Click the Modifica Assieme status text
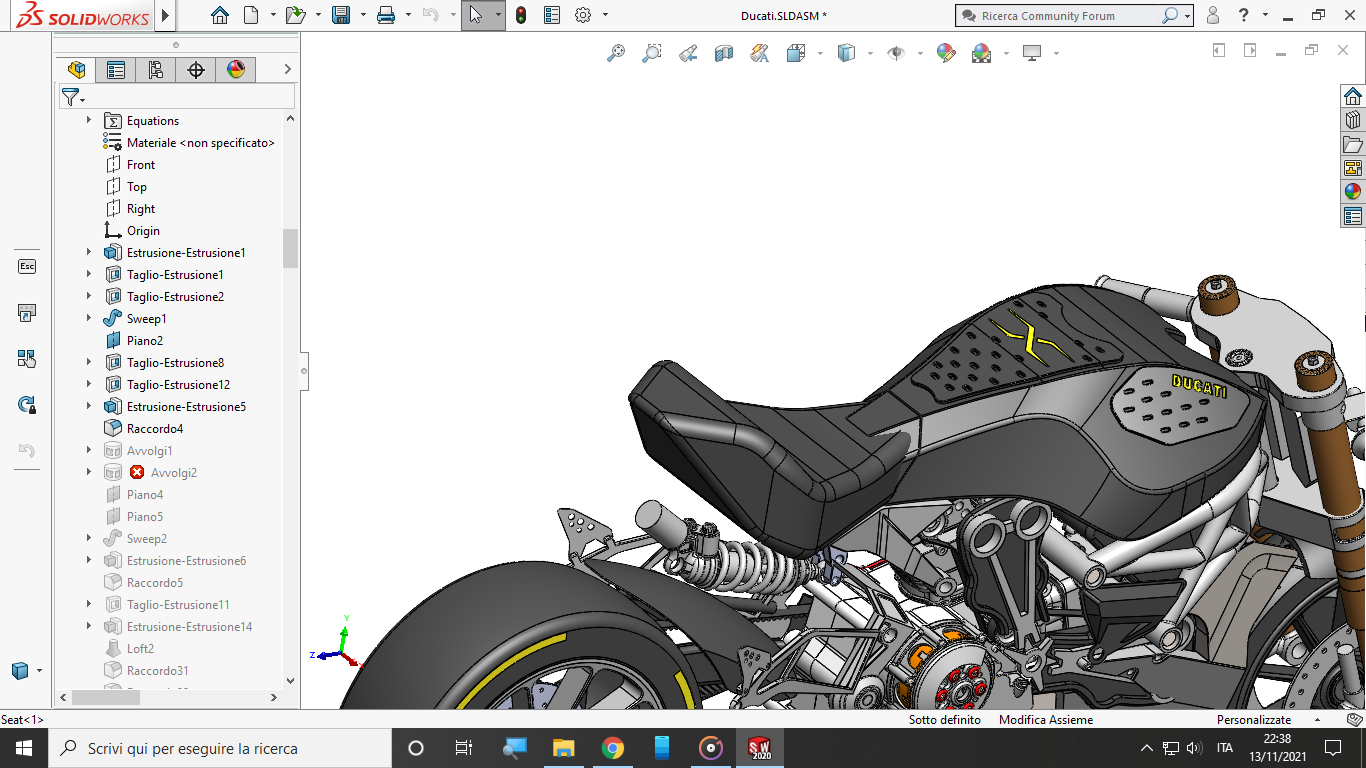This screenshot has width=1366, height=768. [x=1045, y=720]
